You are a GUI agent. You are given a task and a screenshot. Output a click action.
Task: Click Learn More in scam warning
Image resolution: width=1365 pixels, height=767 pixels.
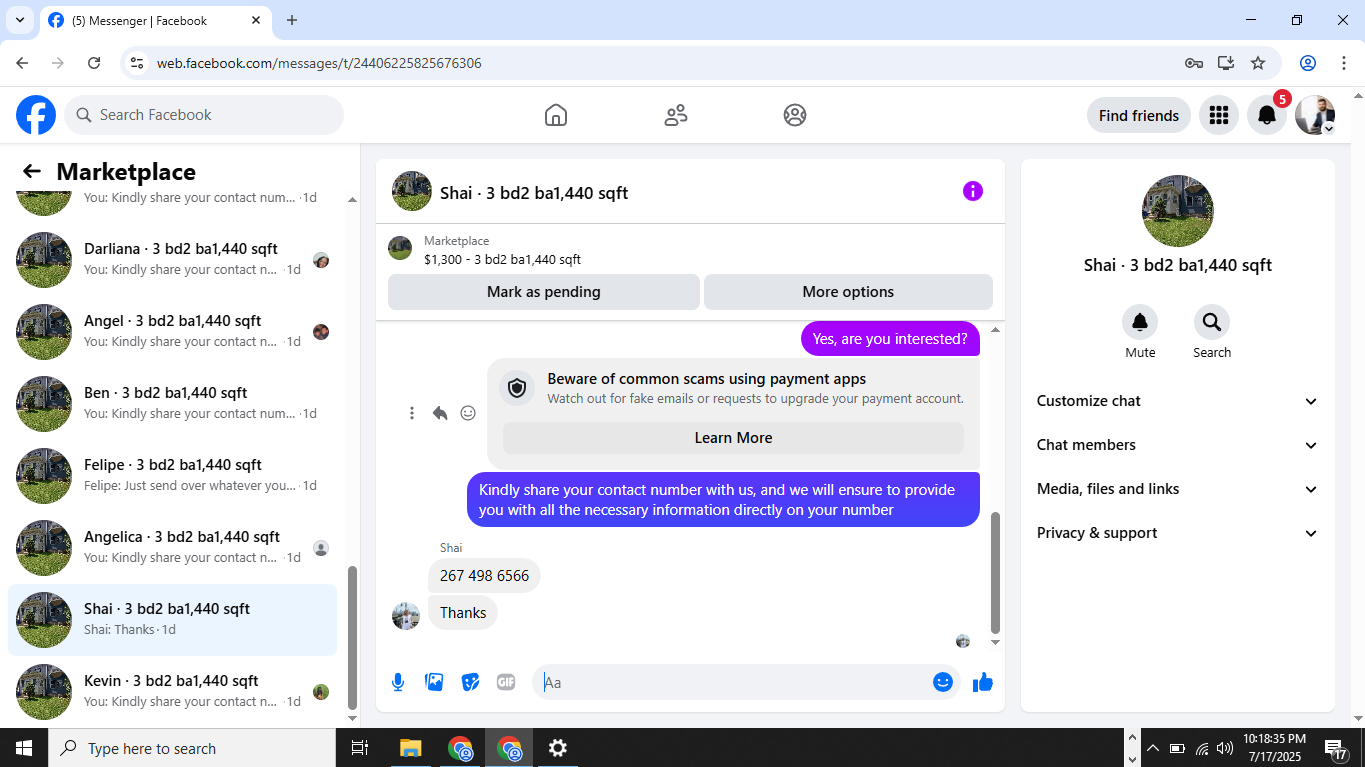(x=733, y=438)
